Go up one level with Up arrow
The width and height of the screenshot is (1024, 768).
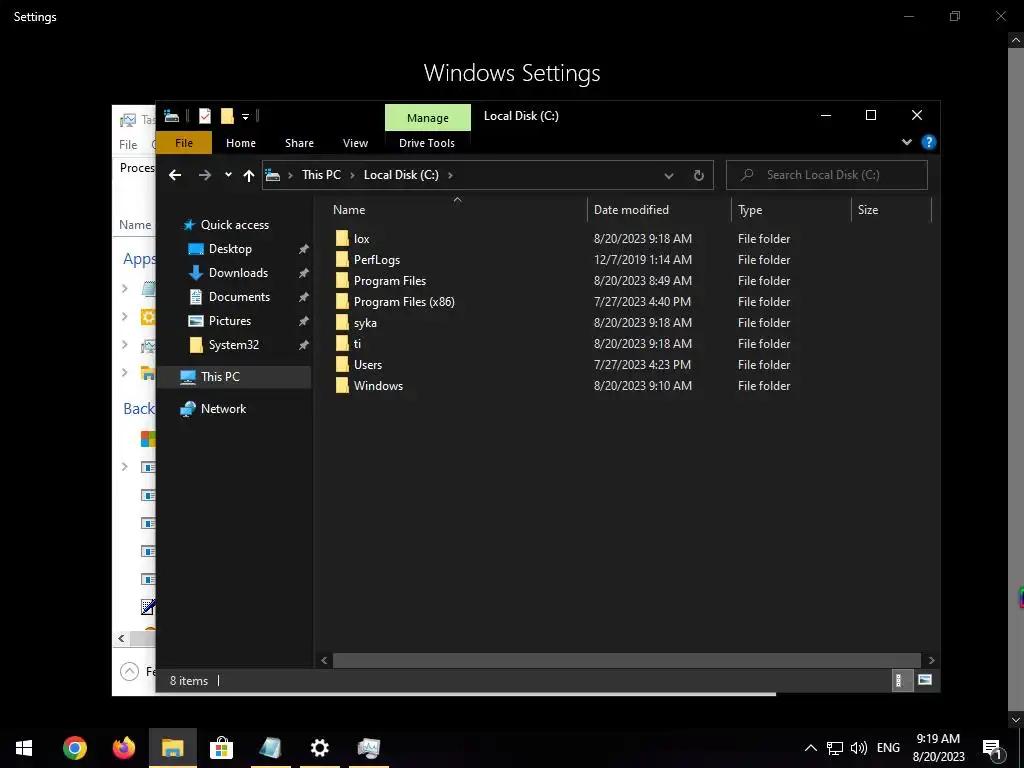tap(249, 175)
